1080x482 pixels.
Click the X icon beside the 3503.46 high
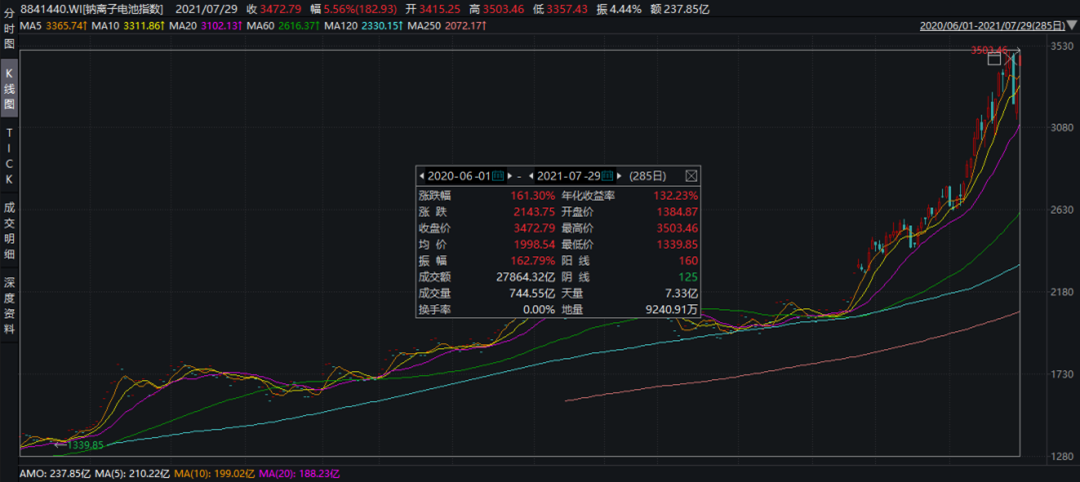pos(1012,59)
